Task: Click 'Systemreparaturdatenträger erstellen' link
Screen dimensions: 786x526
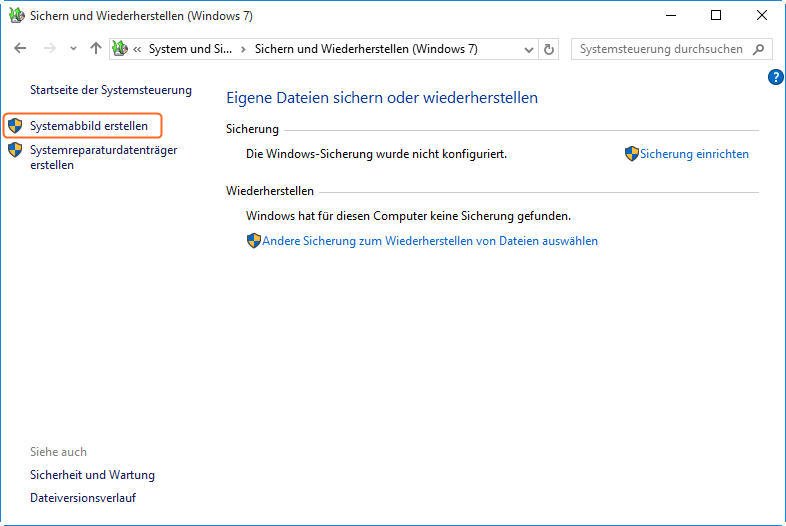Action: click(x=103, y=157)
